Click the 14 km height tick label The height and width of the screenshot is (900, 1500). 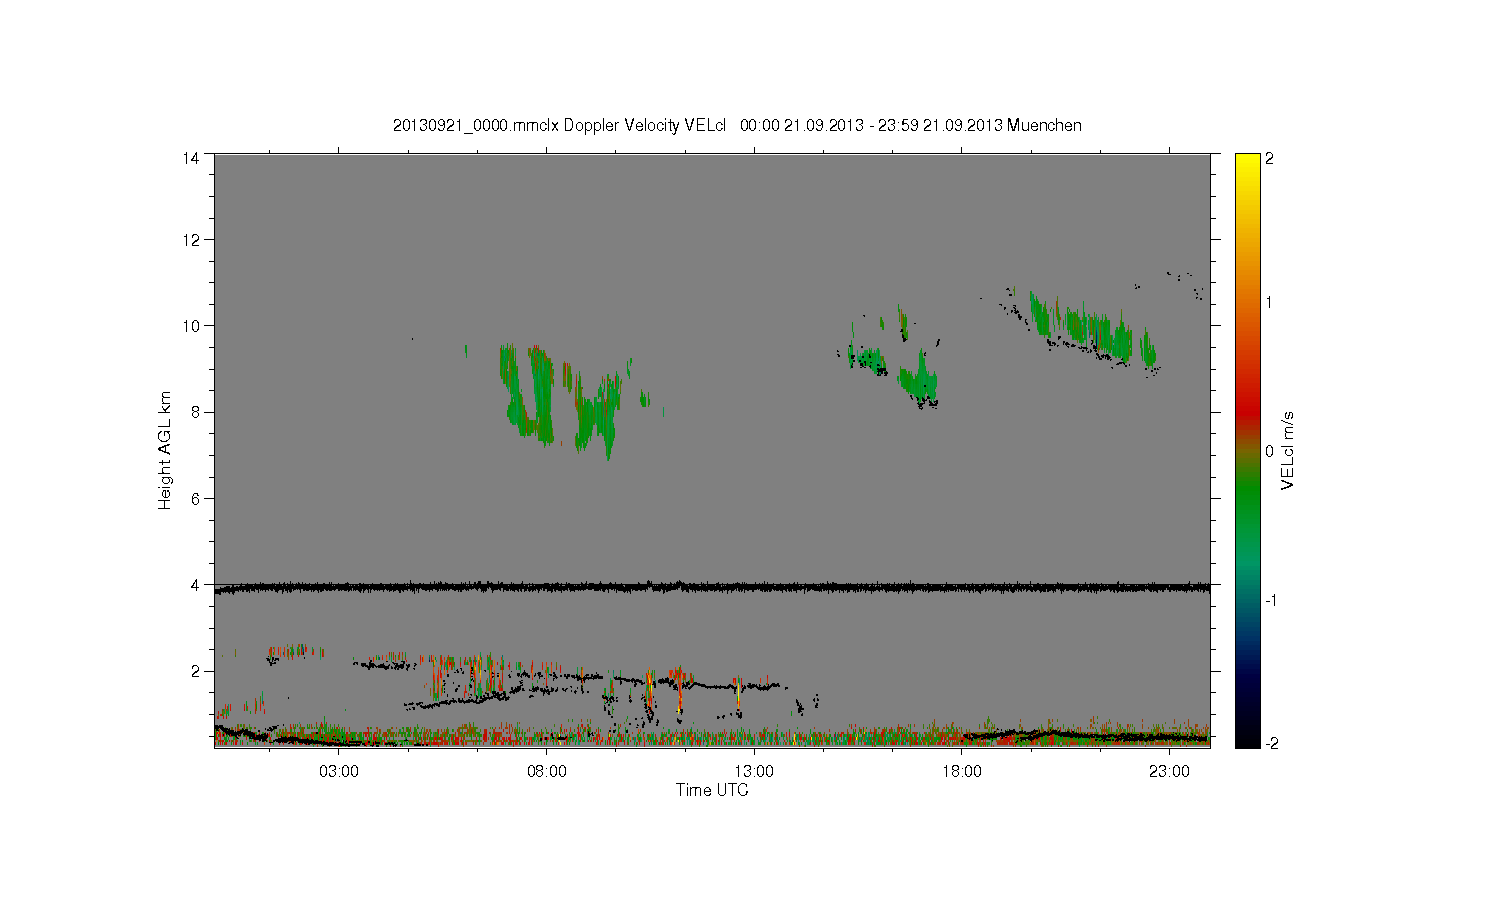pyautogui.click(x=190, y=157)
